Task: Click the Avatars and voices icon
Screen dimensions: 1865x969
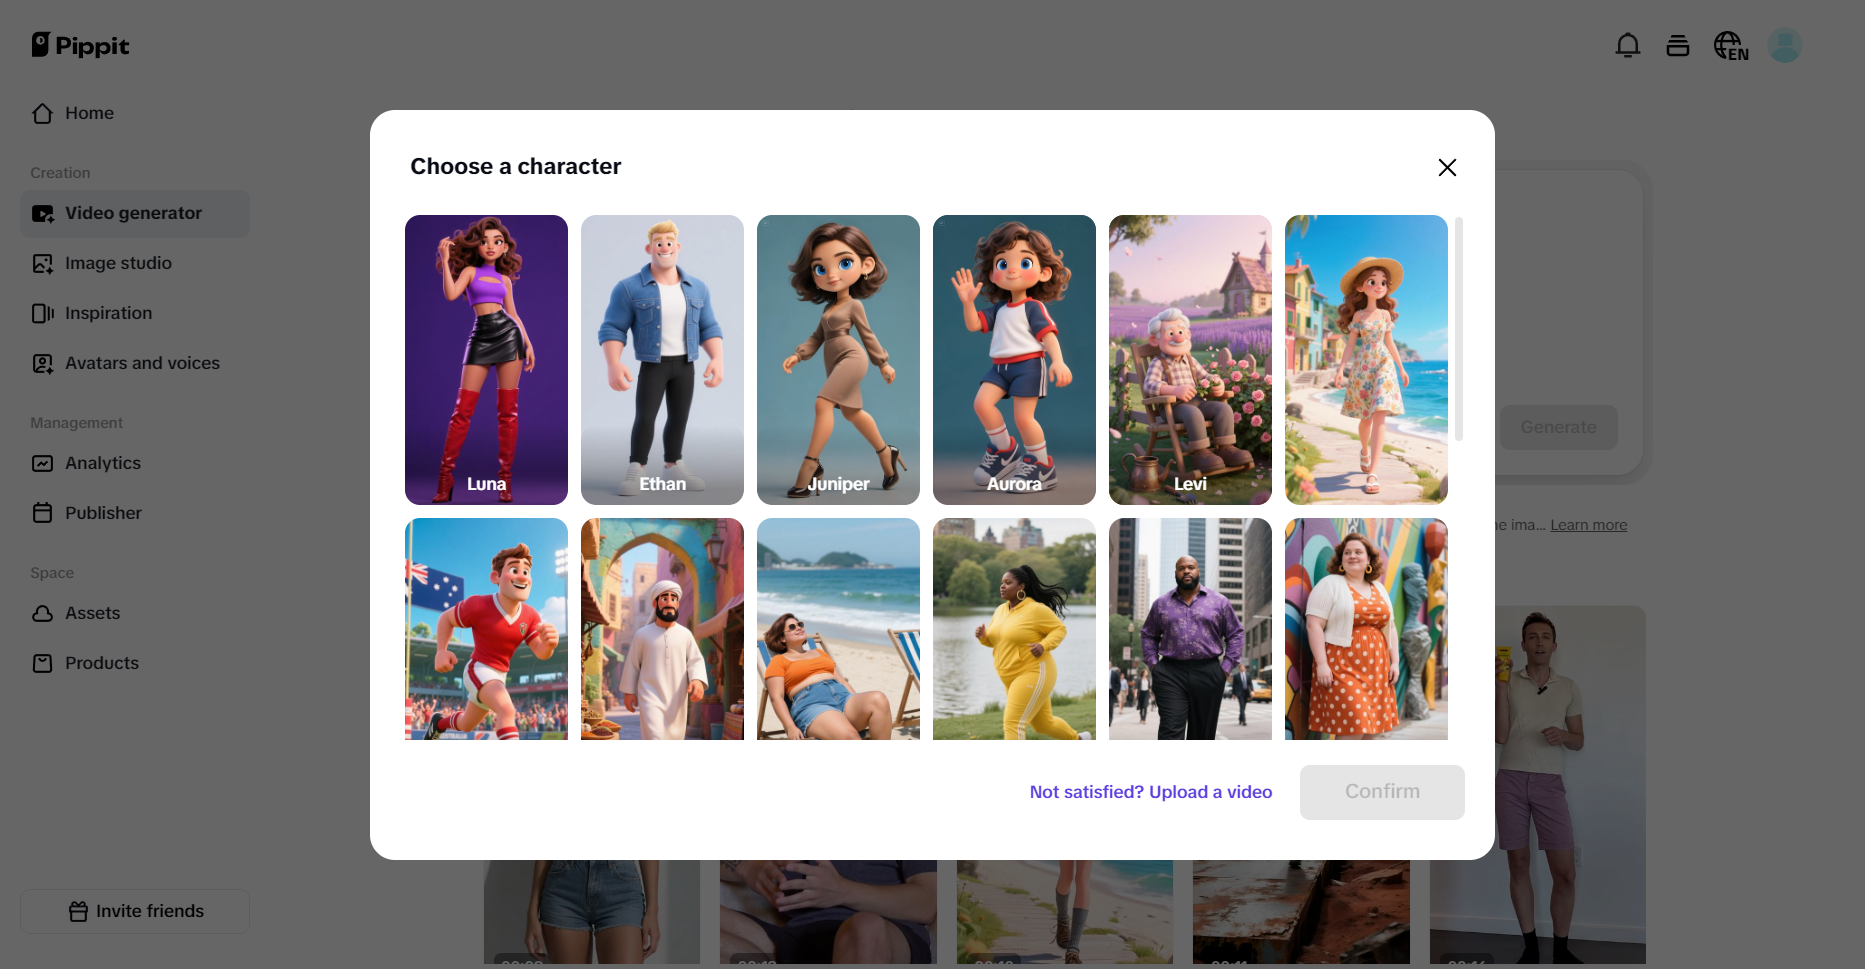Action: click(x=43, y=363)
